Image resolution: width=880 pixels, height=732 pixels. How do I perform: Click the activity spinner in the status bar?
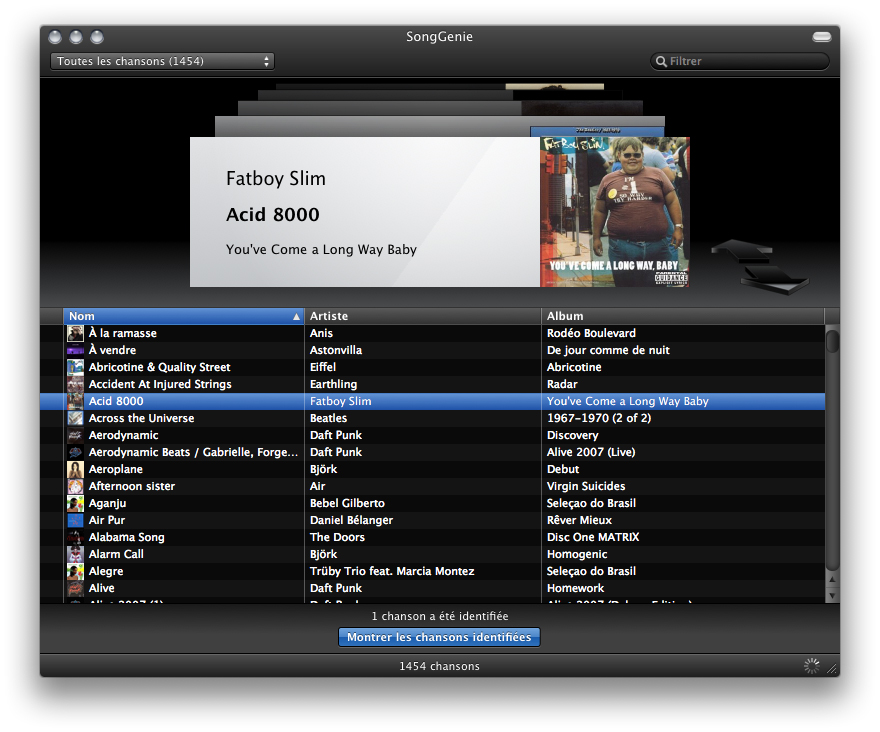pos(812,666)
